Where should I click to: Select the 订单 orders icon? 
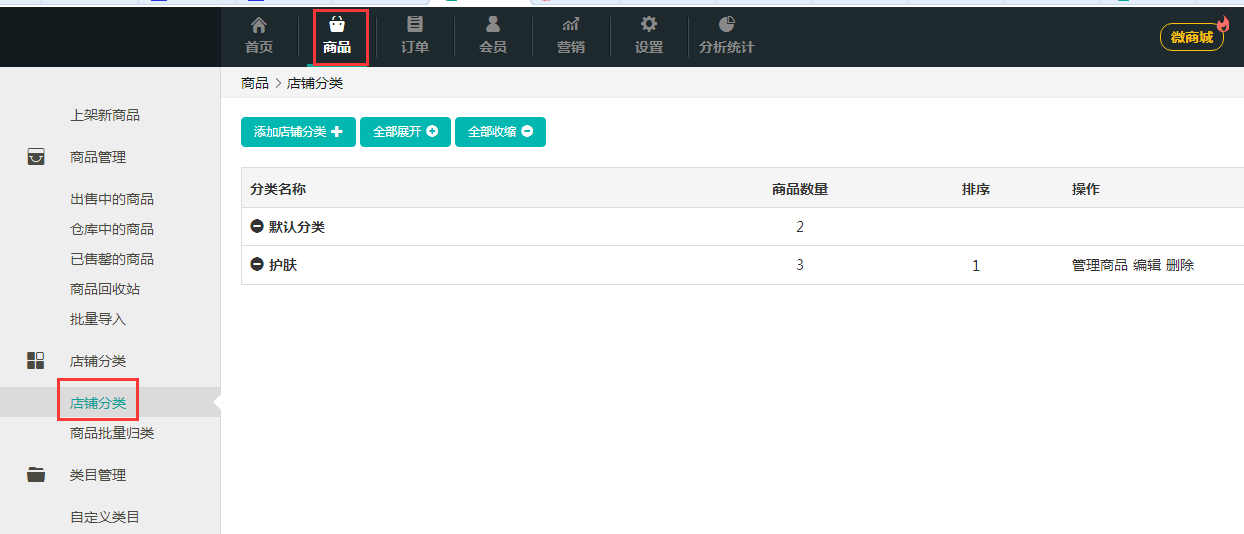tap(415, 25)
